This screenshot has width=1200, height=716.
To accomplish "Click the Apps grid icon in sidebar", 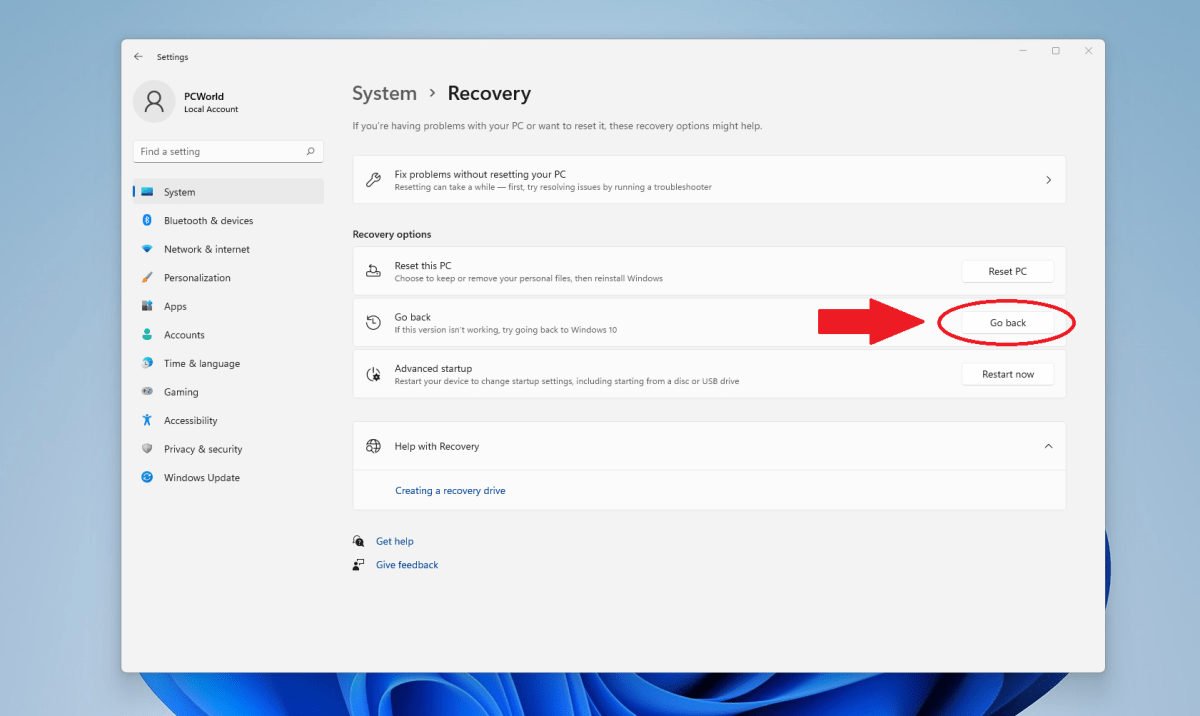I will pos(148,306).
